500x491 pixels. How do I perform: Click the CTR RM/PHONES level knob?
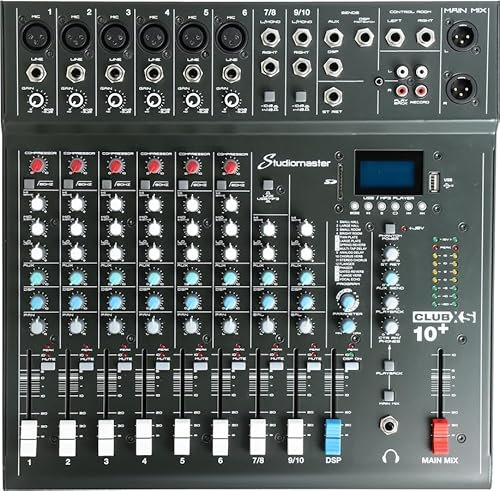pos(391,327)
